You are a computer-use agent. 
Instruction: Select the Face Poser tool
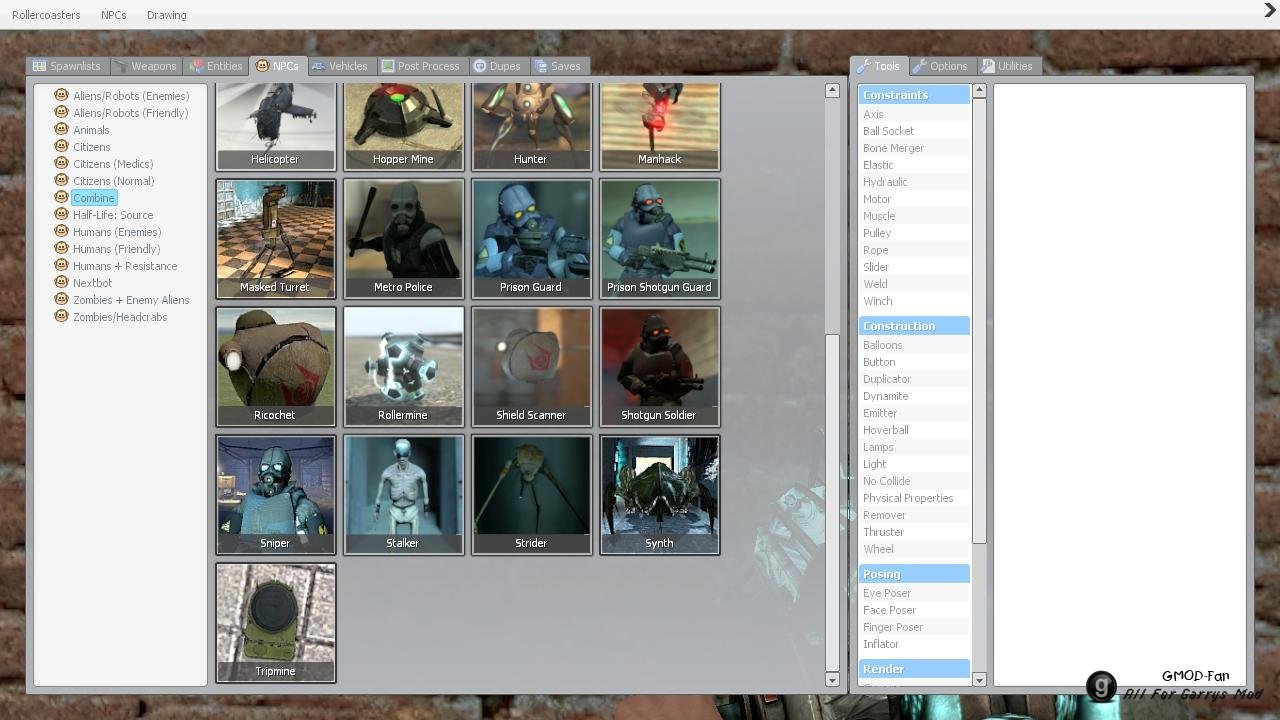pos(914,610)
